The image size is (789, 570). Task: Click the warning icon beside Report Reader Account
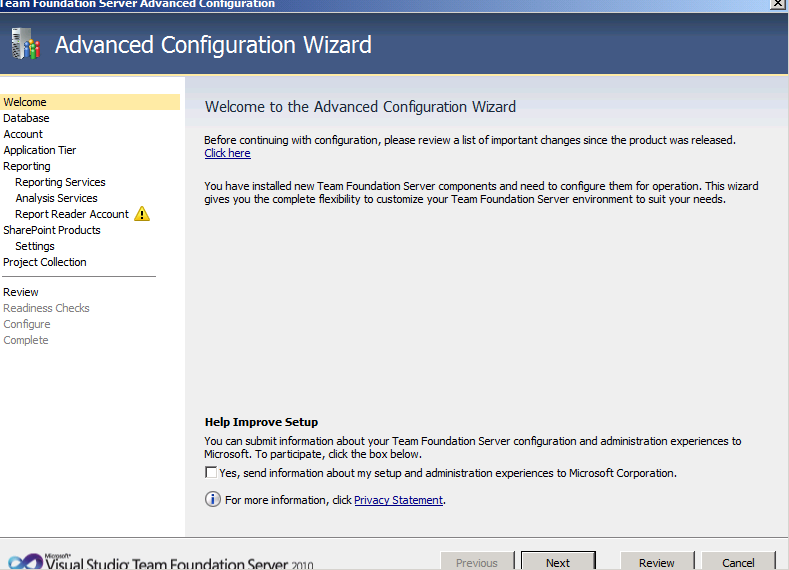(x=142, y=214)
